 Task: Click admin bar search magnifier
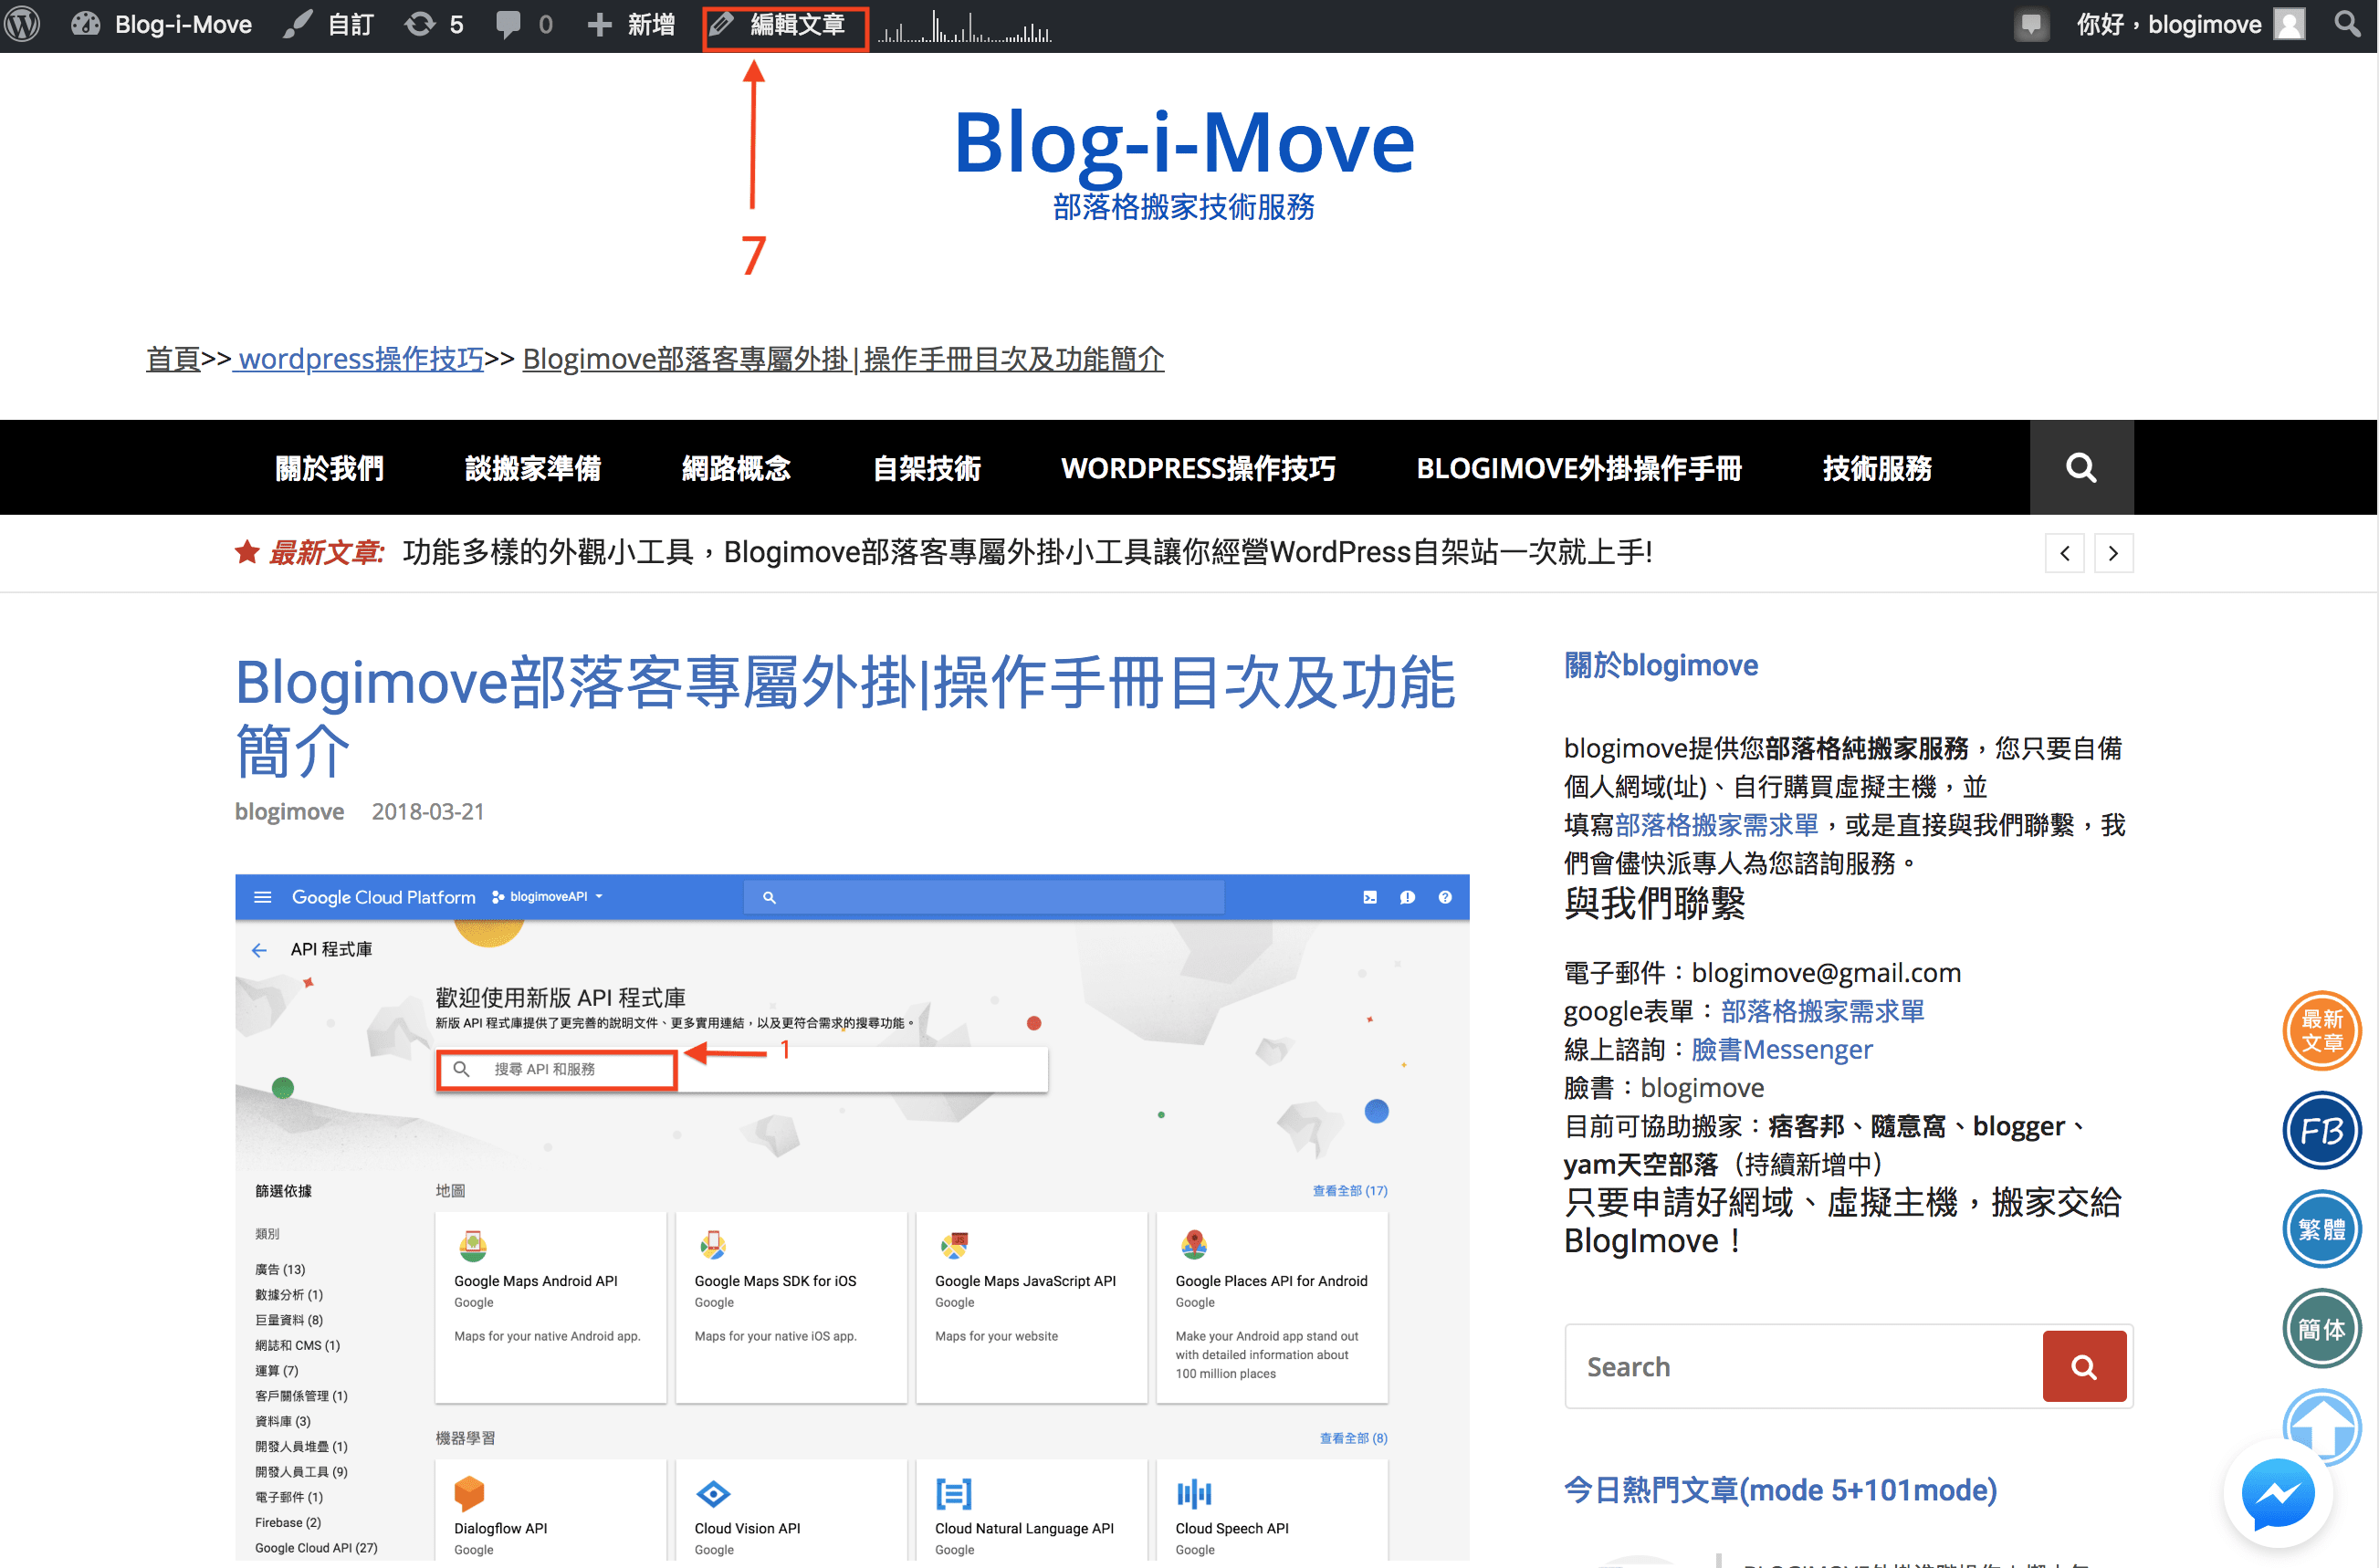click(2347, 24)
